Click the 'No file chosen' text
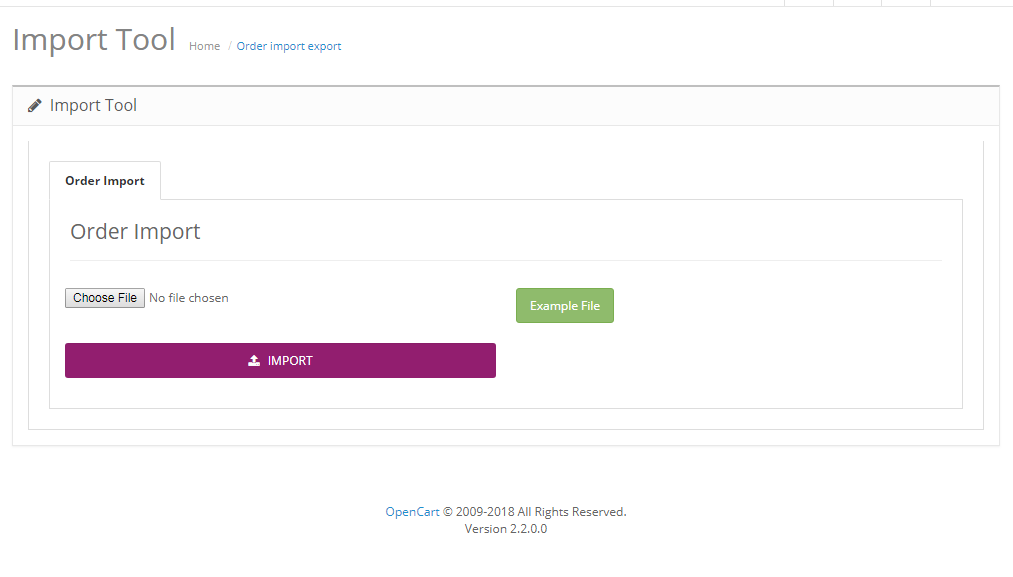 coord(189,298)
